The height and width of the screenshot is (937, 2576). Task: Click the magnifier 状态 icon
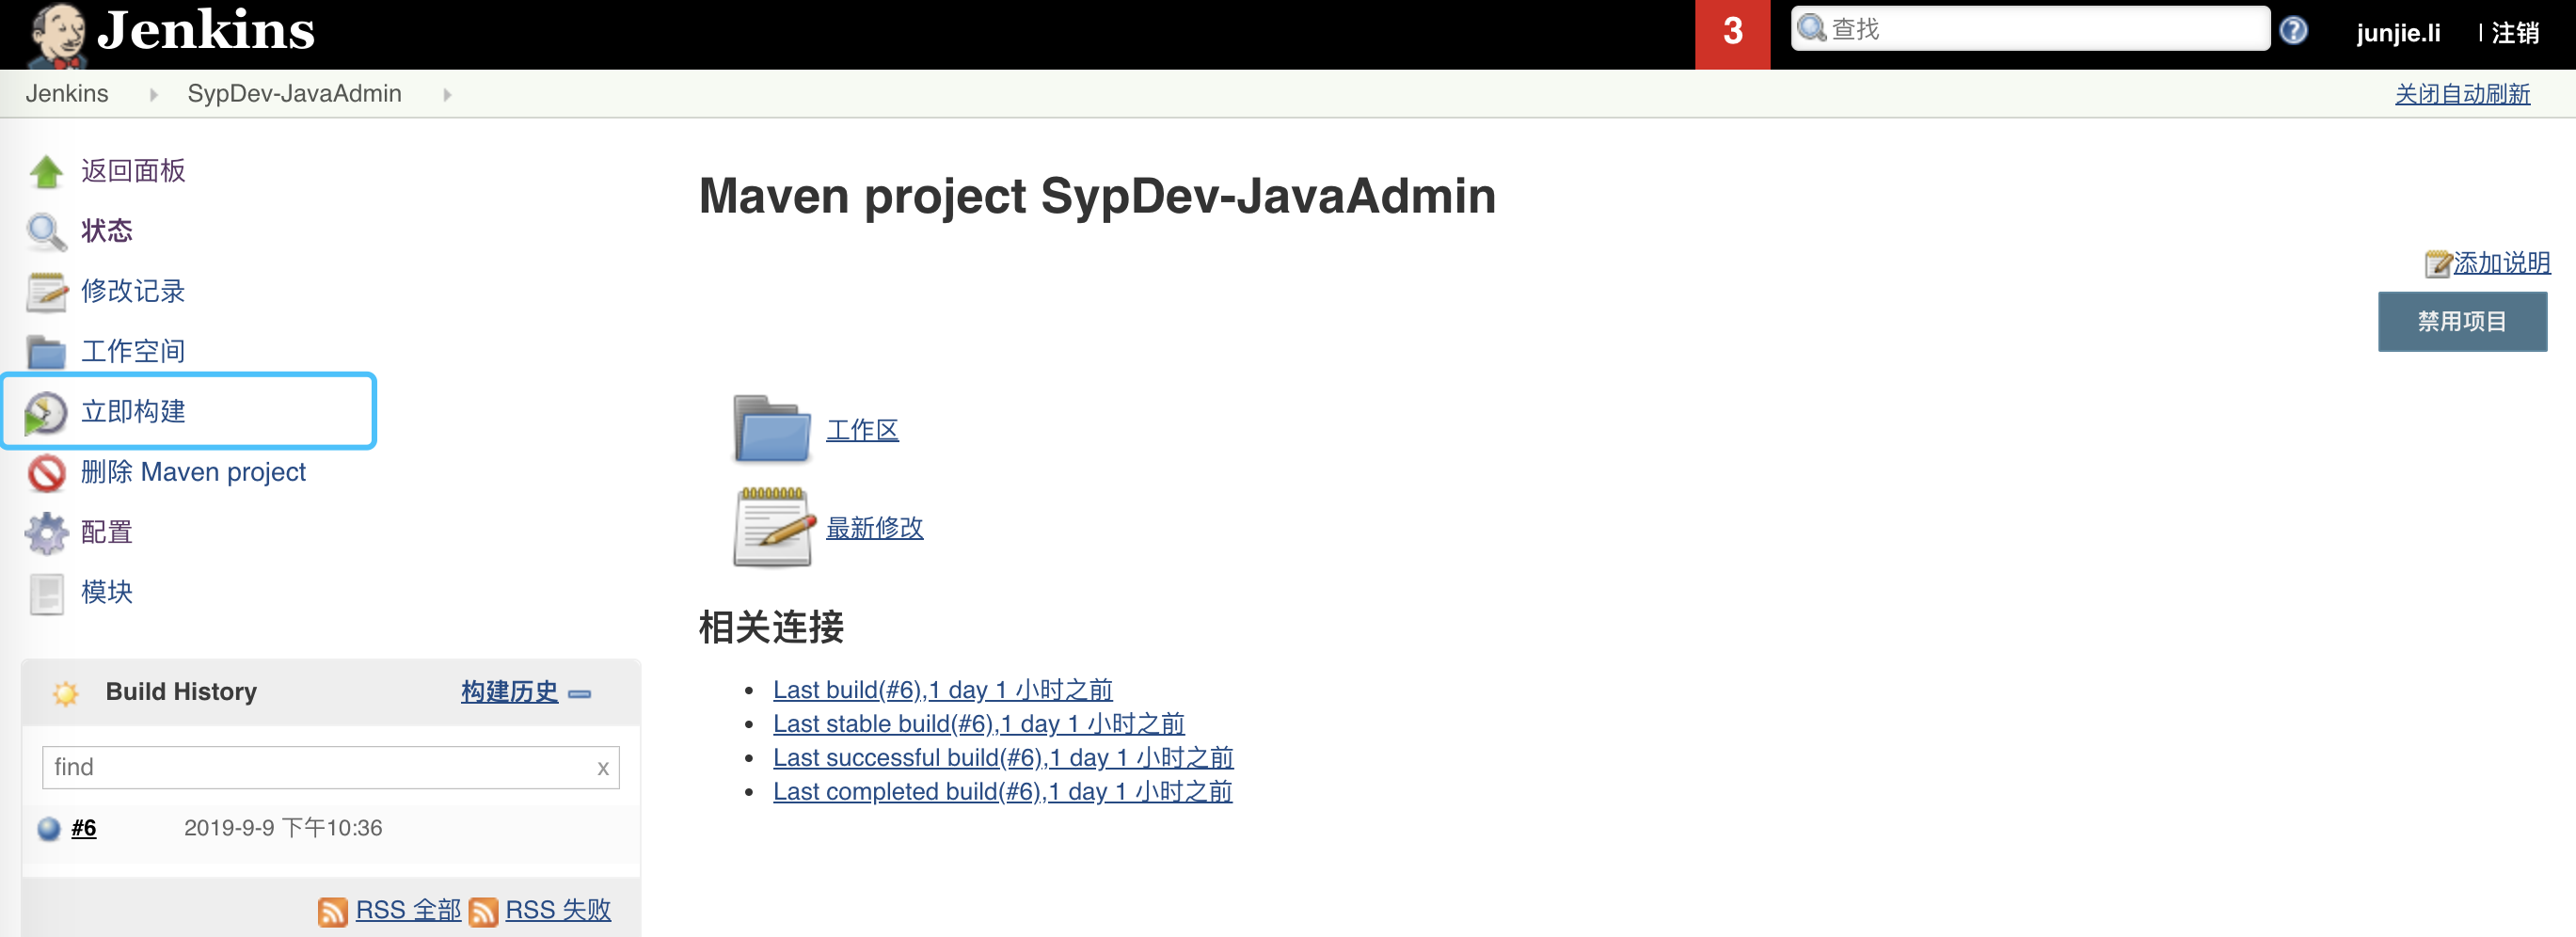[x=46, y=231]
